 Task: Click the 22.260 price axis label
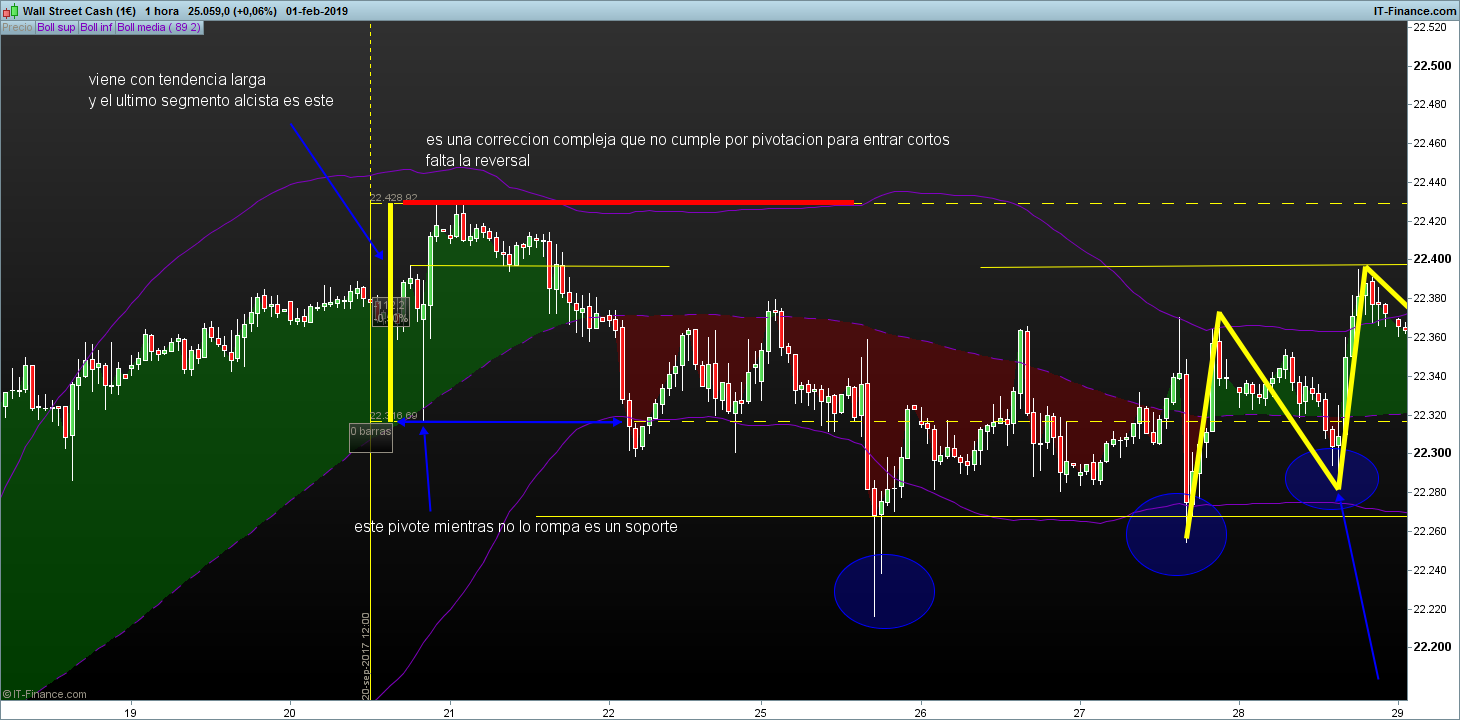pos(1430,531)
